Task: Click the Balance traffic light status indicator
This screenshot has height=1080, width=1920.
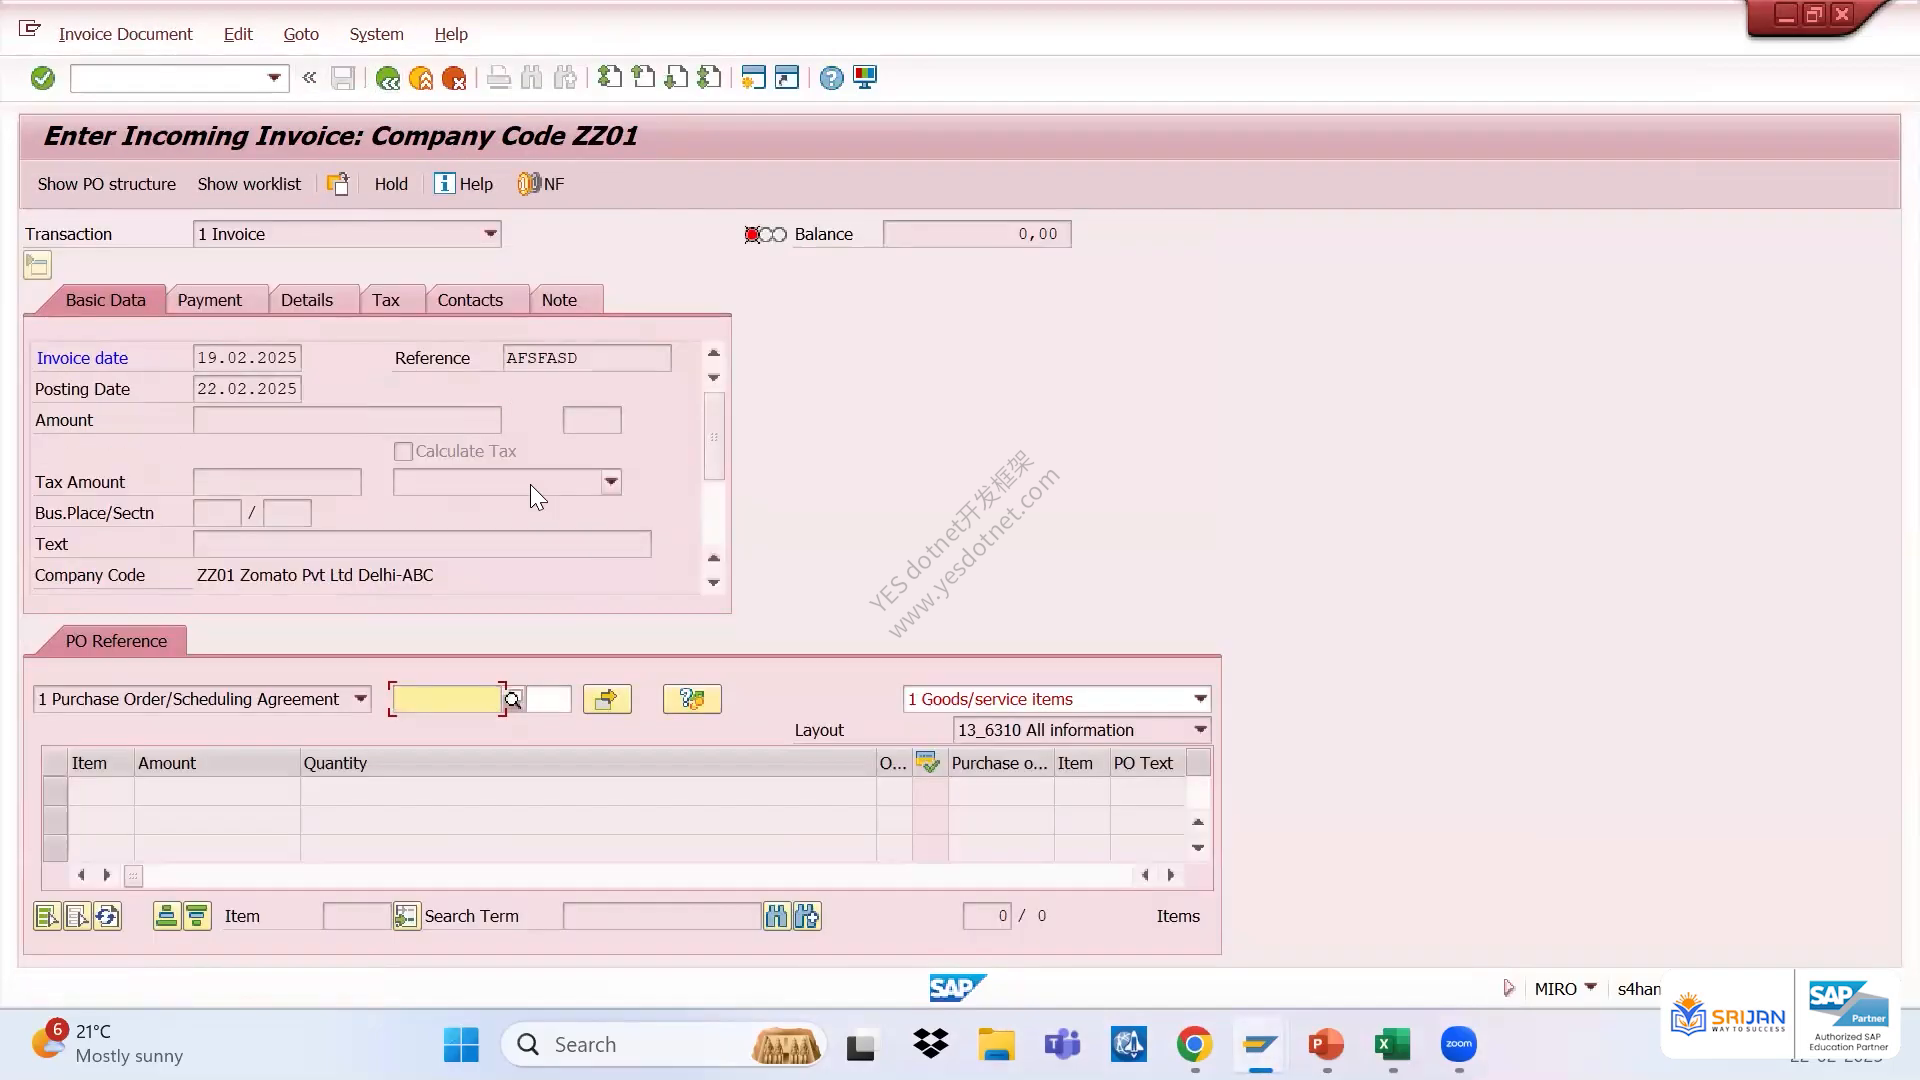Action: click(x=766, y=234)
